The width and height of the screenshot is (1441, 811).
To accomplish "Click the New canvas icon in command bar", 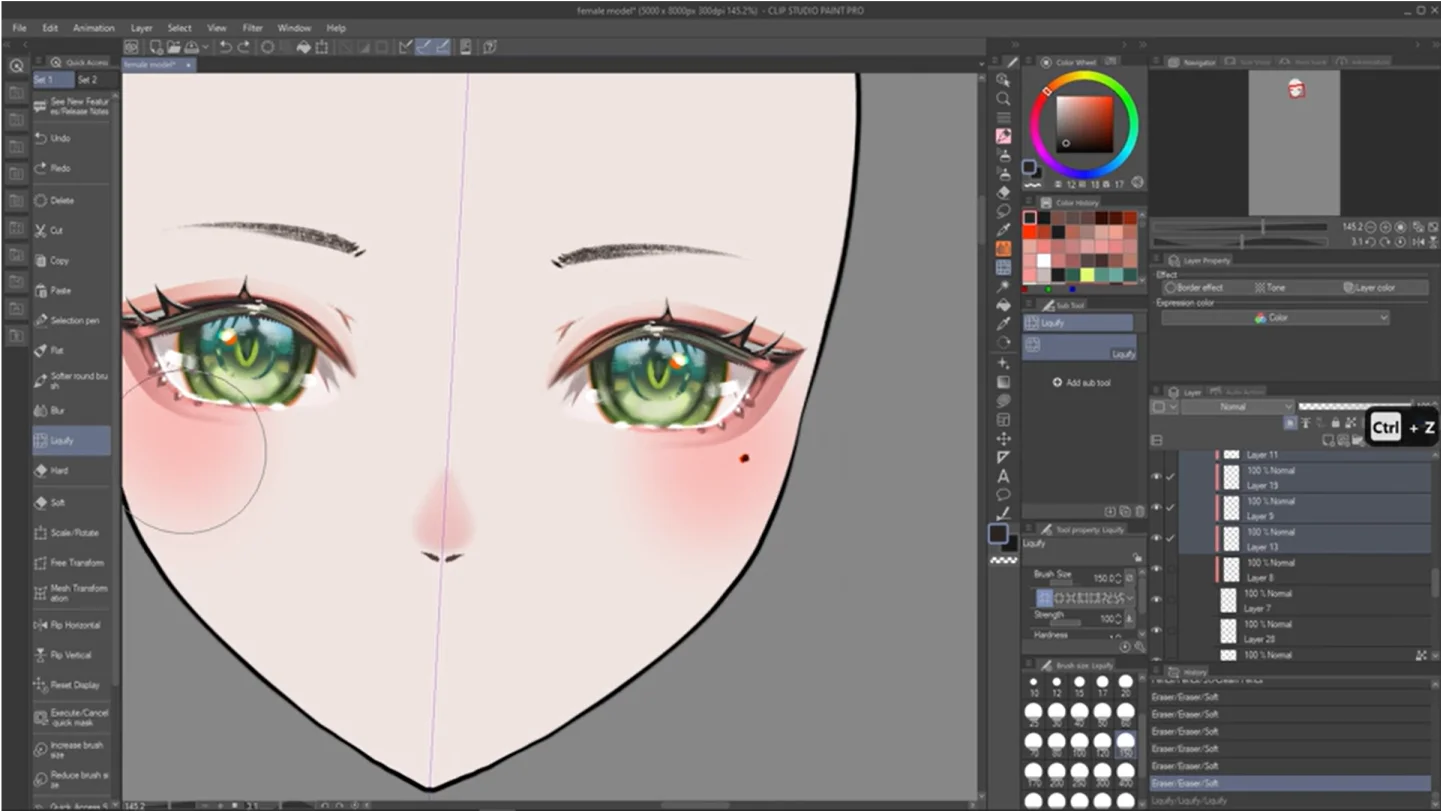I will (157, 47).
